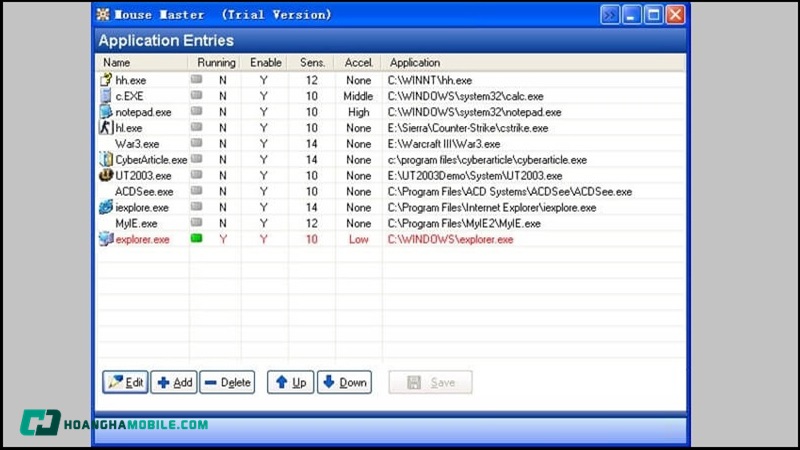Click the hh.exe help file icon
The image size is (800, 450).
coord(106,80)
